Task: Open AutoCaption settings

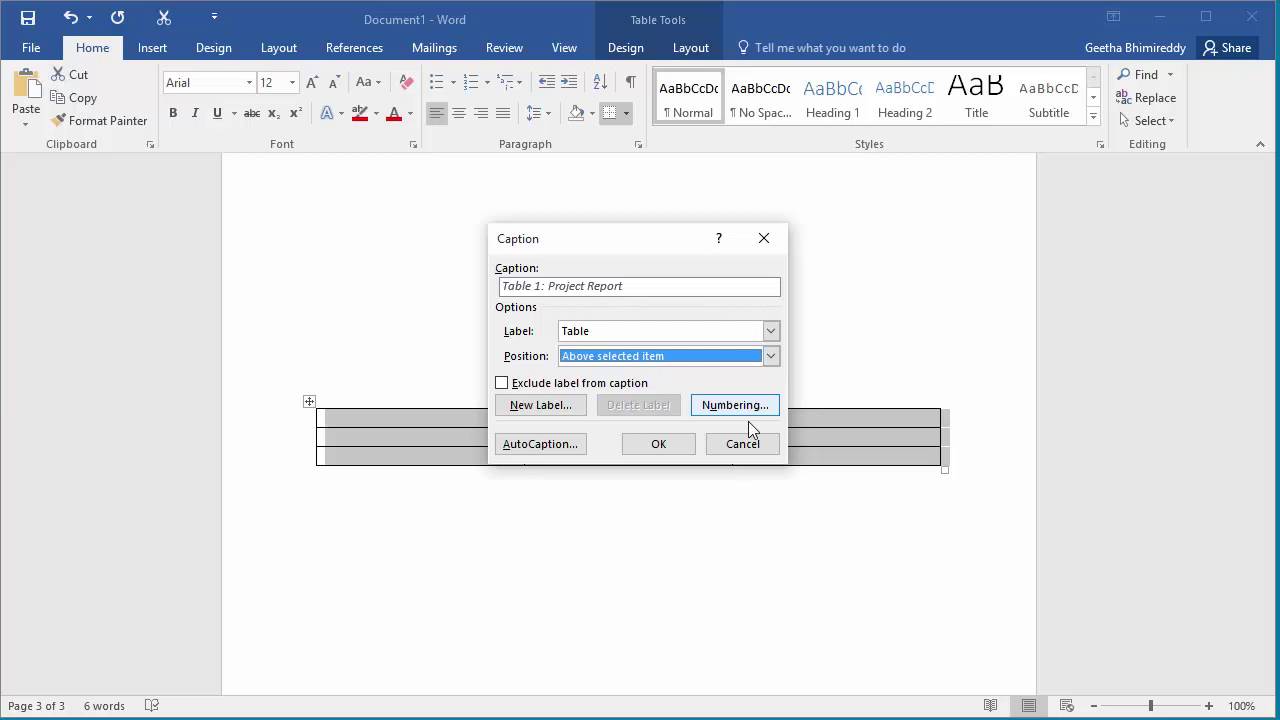Action: click(540, 444)
